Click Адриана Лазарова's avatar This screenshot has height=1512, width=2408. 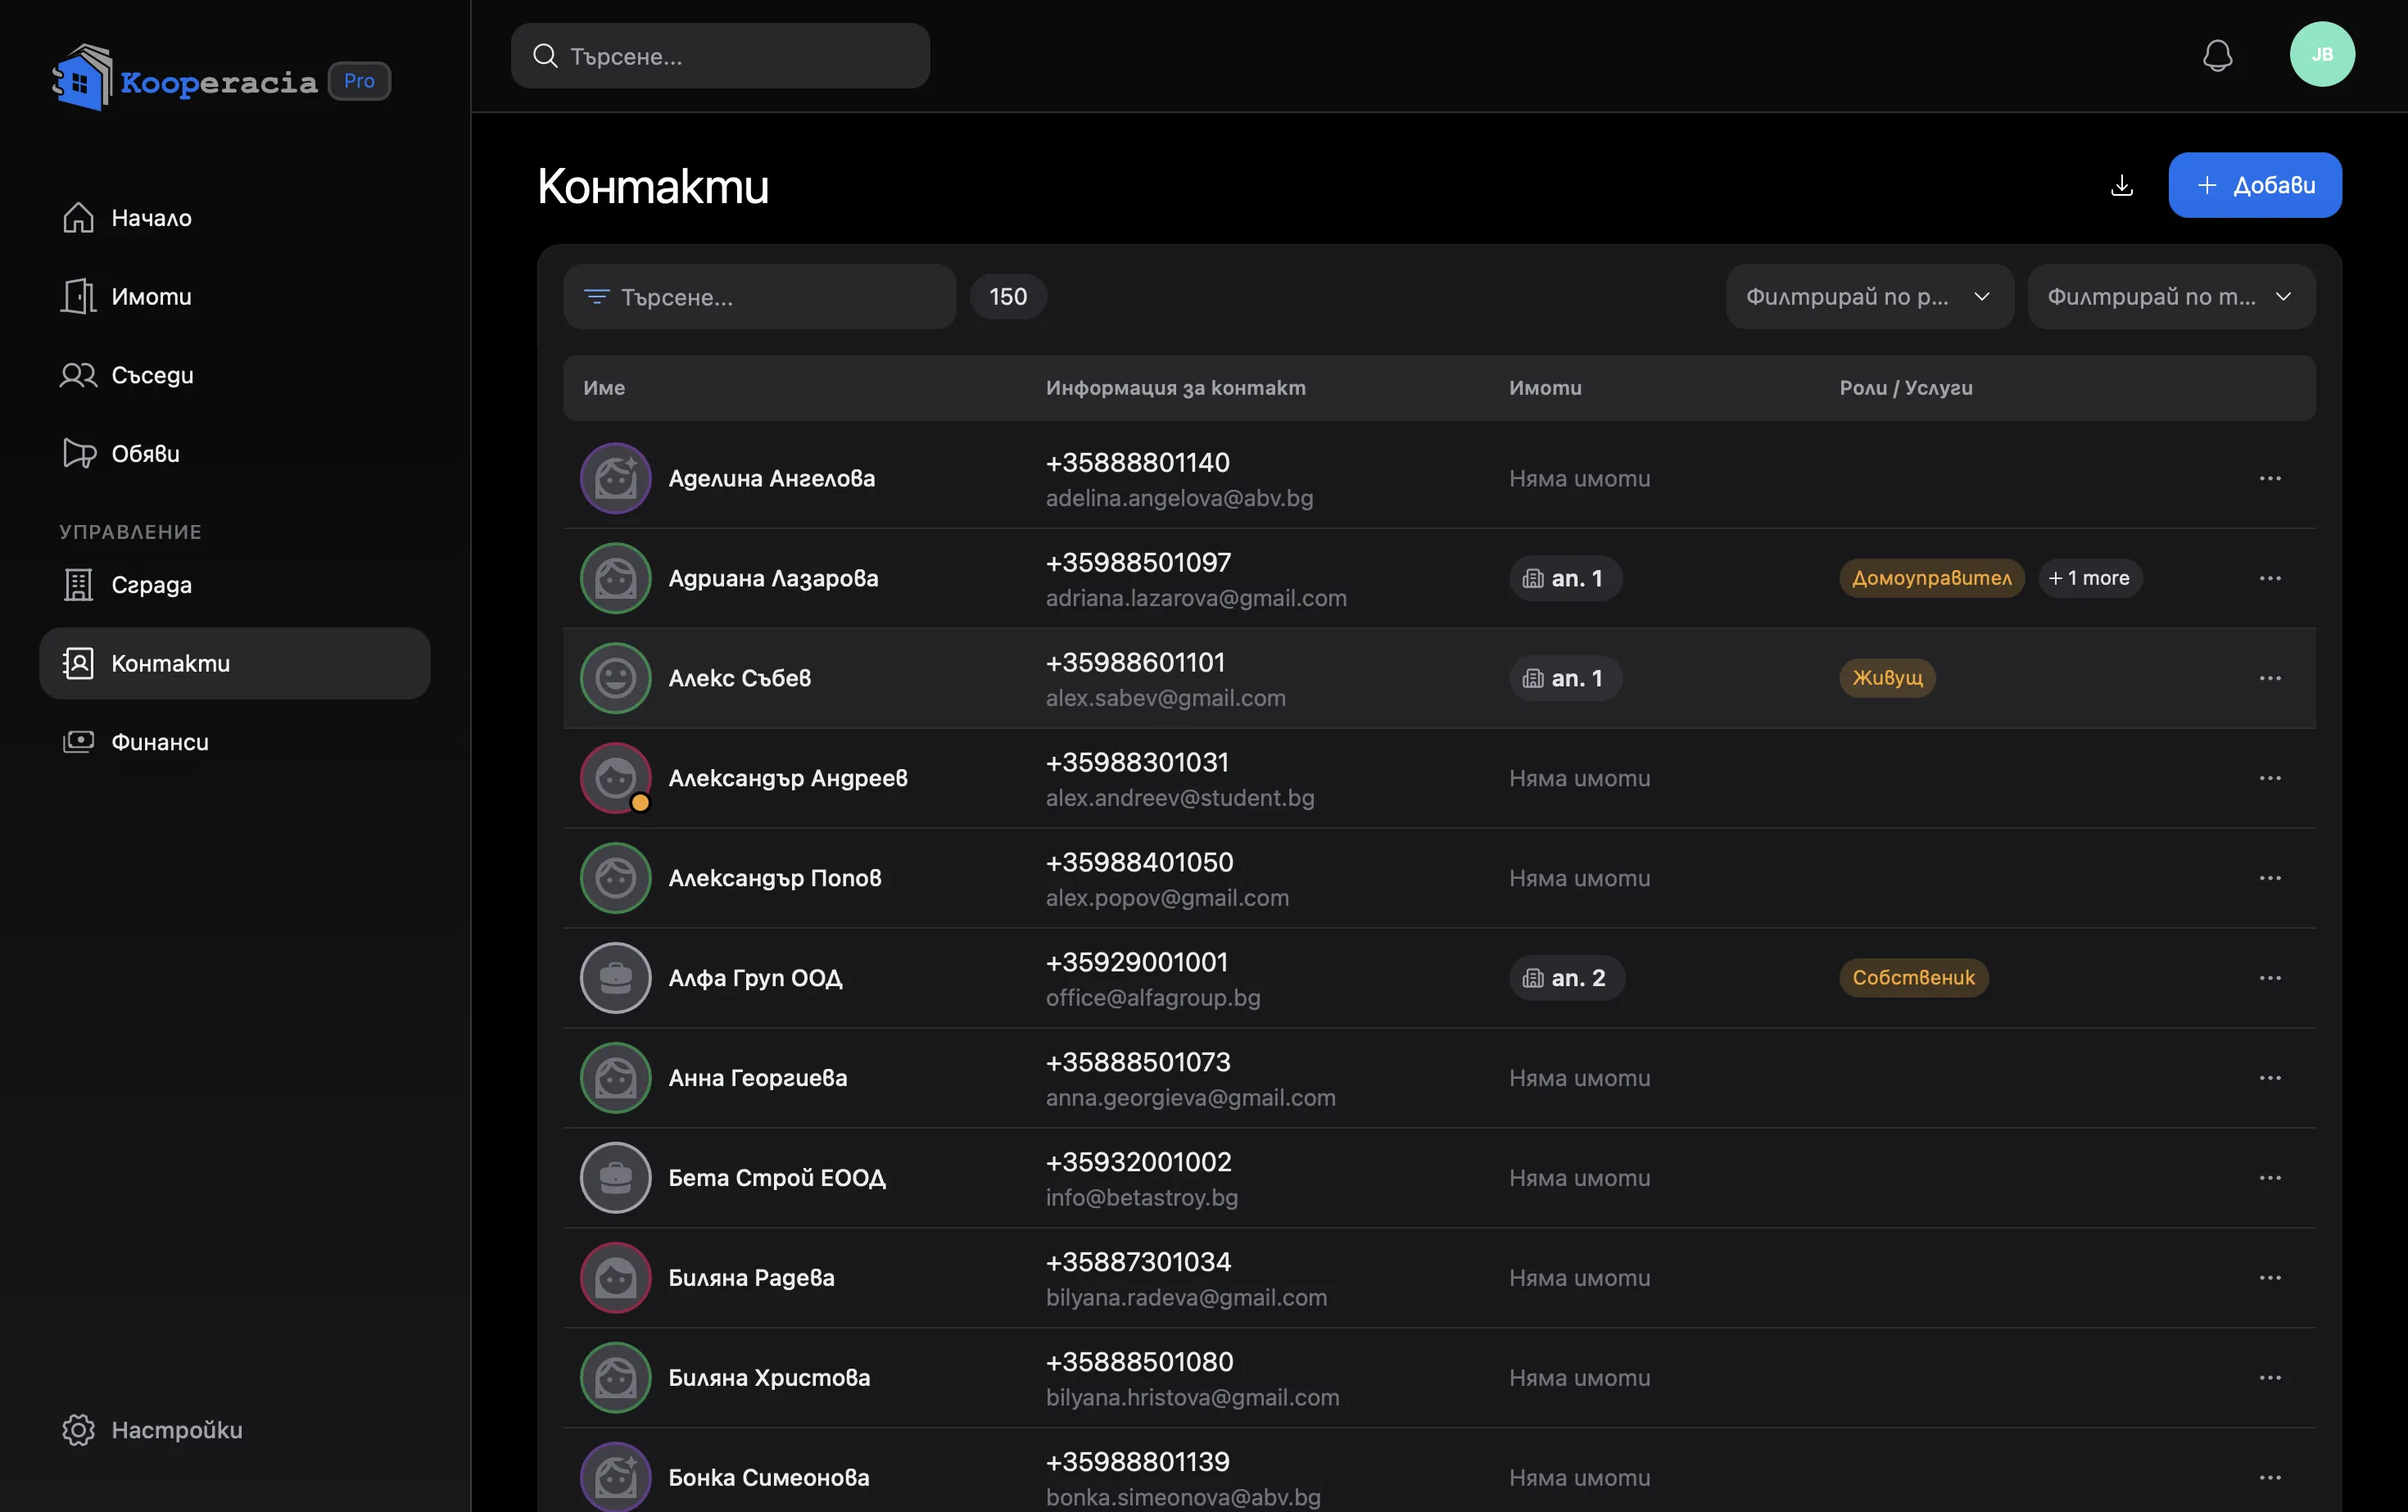(x=616, y=579)
